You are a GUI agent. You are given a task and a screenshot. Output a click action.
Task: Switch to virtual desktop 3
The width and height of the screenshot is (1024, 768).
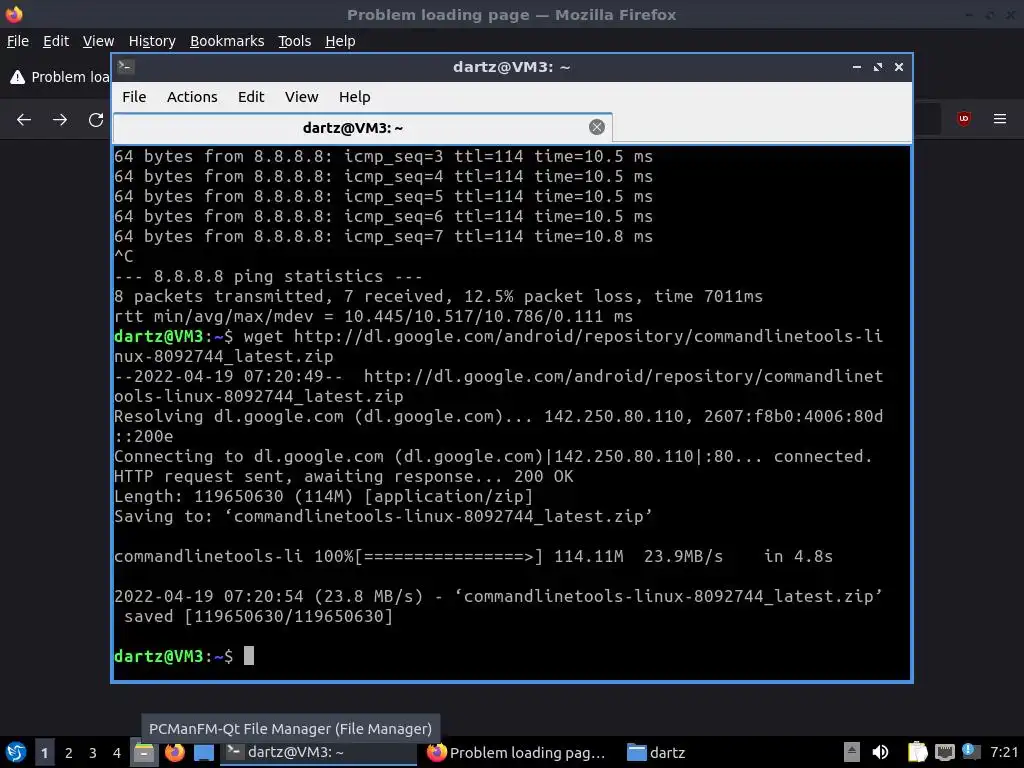pyautogui.click(x=93, y=753)
